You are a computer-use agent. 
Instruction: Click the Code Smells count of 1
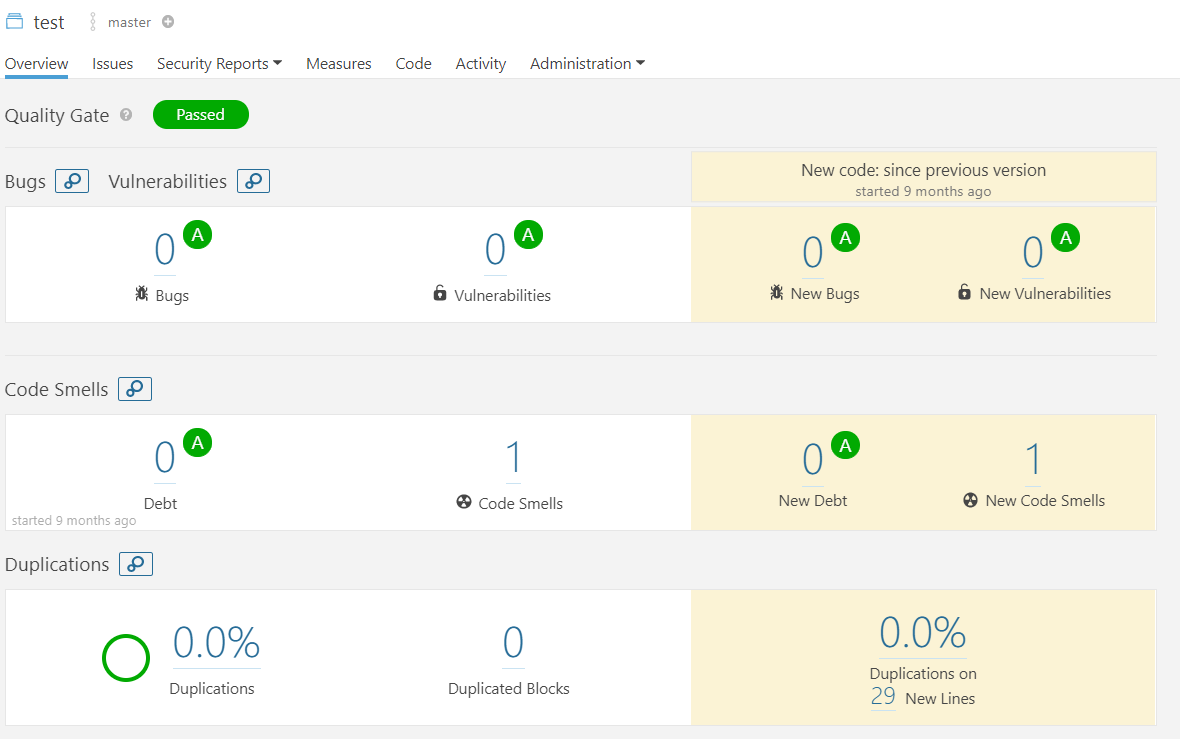coord(513,458)
